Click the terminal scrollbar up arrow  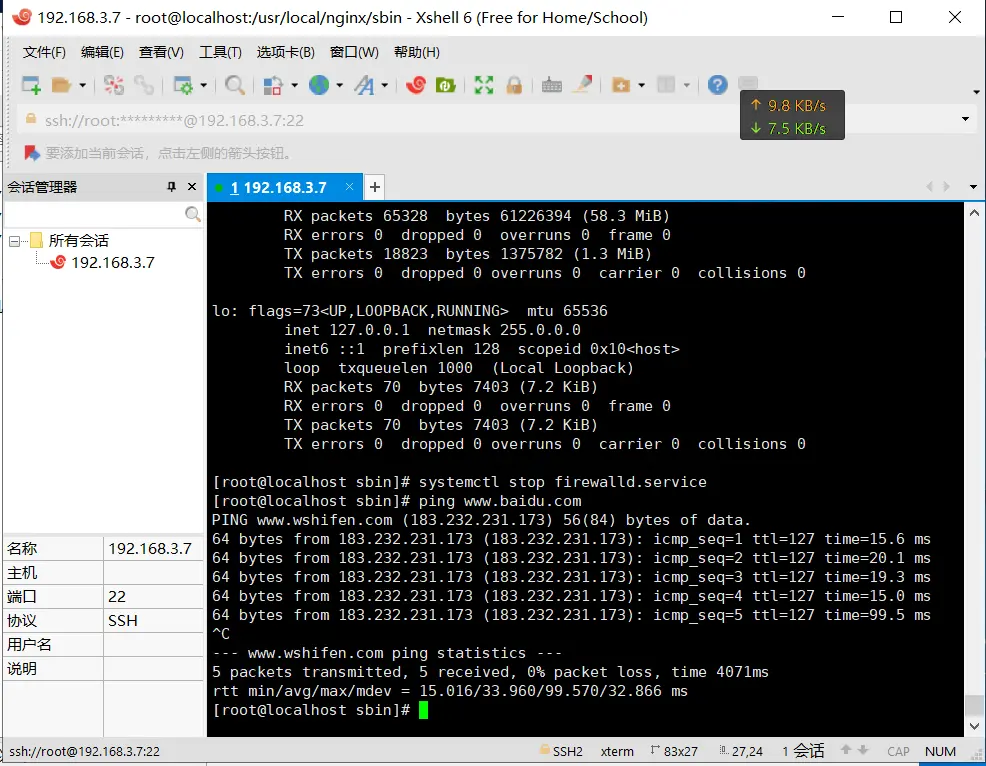(974, 213)
